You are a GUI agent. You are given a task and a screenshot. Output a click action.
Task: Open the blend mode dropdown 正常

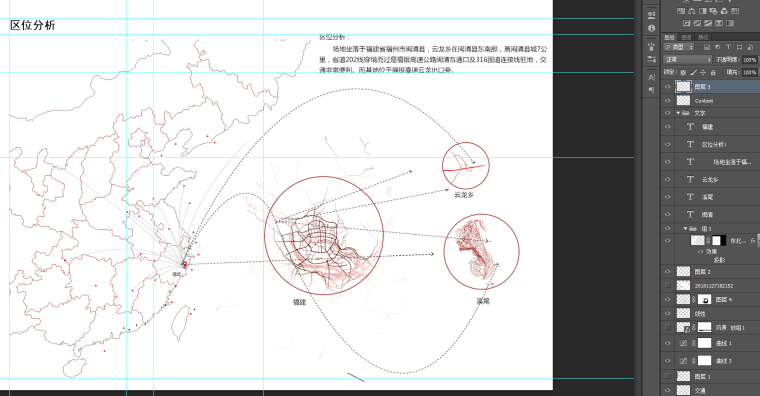click(687, 60)
